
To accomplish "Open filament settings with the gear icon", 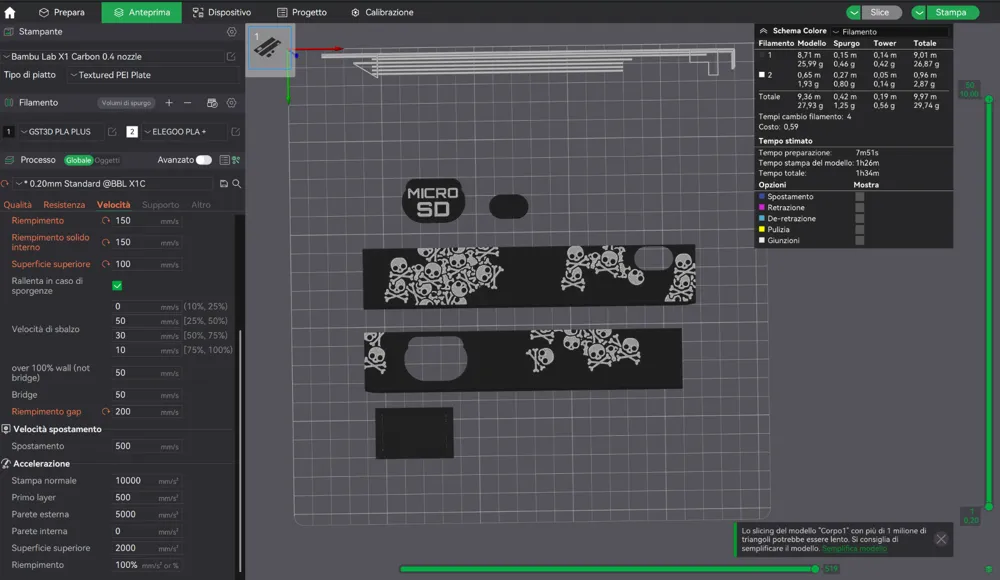I will pyautogui.click(x=230, y=103).
